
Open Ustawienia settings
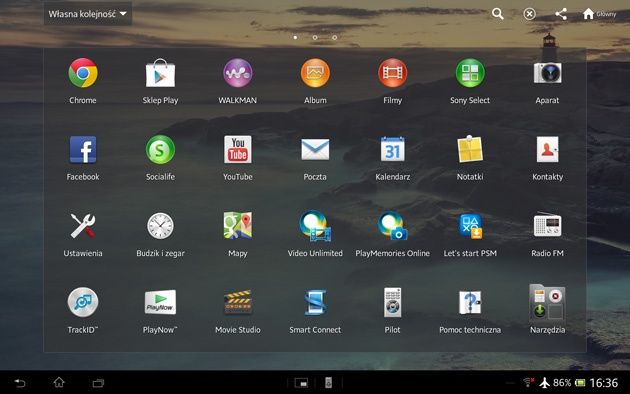pyautogui.click(x=83, y=226)
